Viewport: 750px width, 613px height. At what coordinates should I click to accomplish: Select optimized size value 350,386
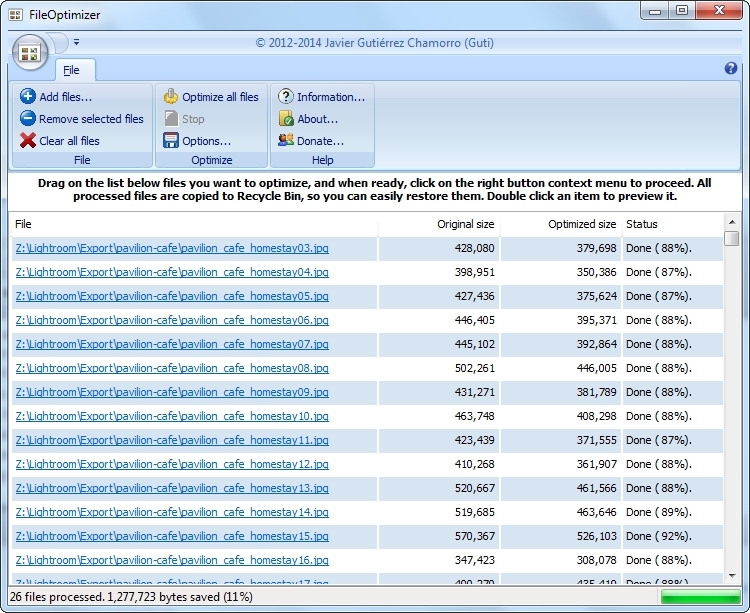click(596, 272)
